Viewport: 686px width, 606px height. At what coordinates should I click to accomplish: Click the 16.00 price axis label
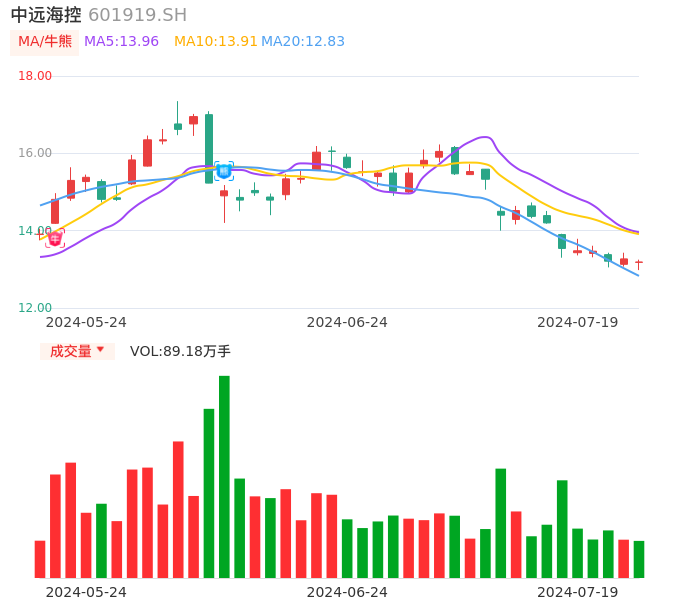click(35, 153)
